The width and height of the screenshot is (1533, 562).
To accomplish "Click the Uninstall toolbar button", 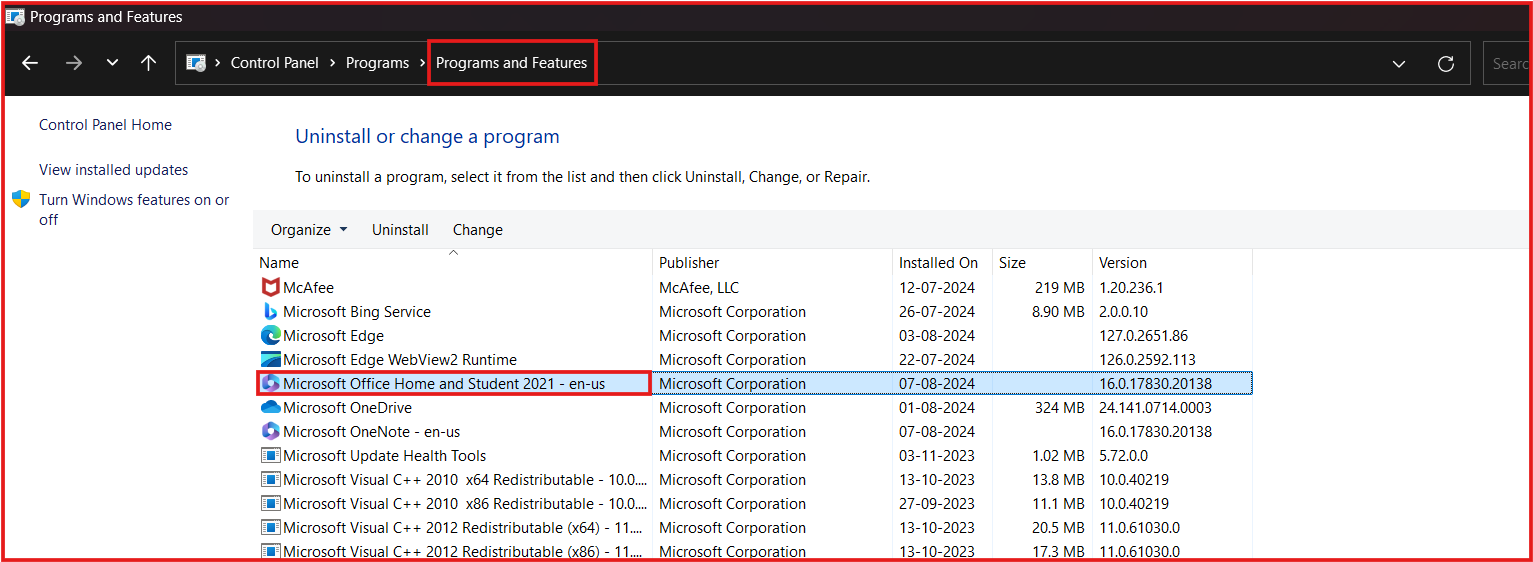I will [400, 230].
